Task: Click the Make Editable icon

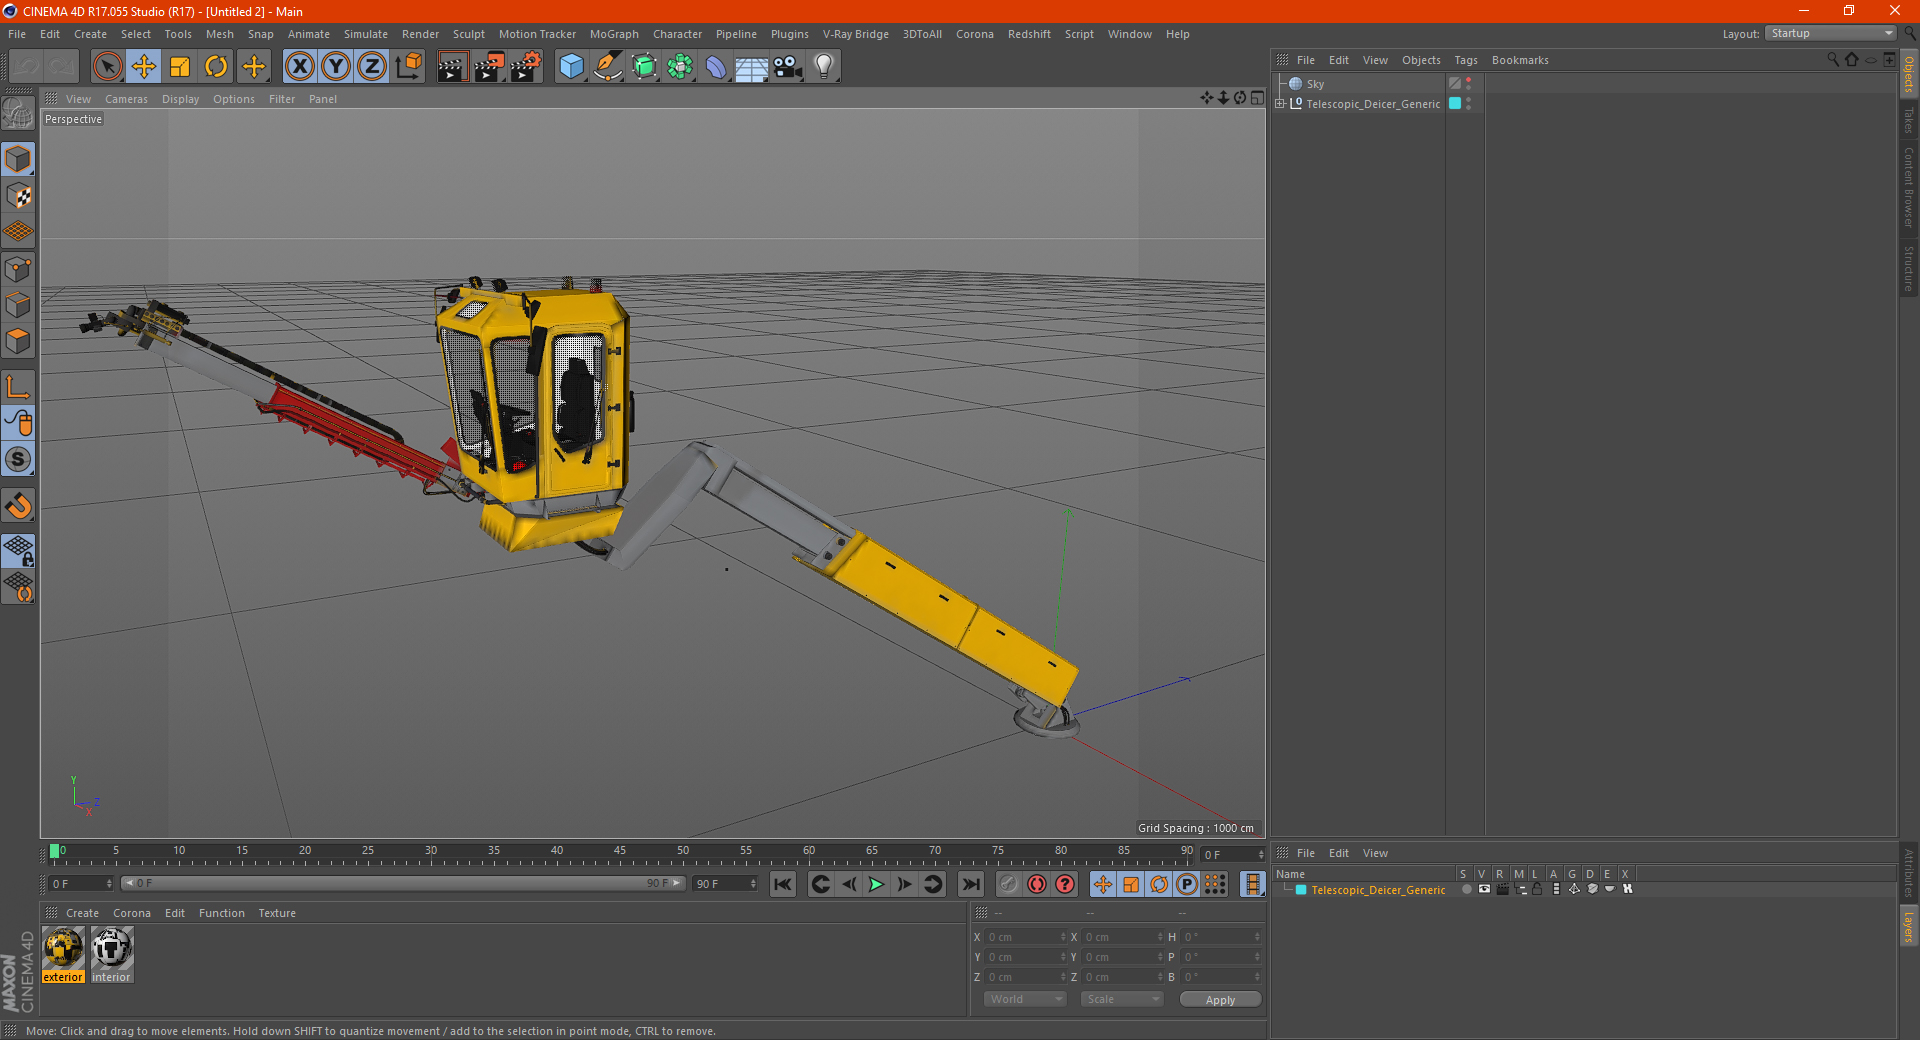Action: coord(18,114)
